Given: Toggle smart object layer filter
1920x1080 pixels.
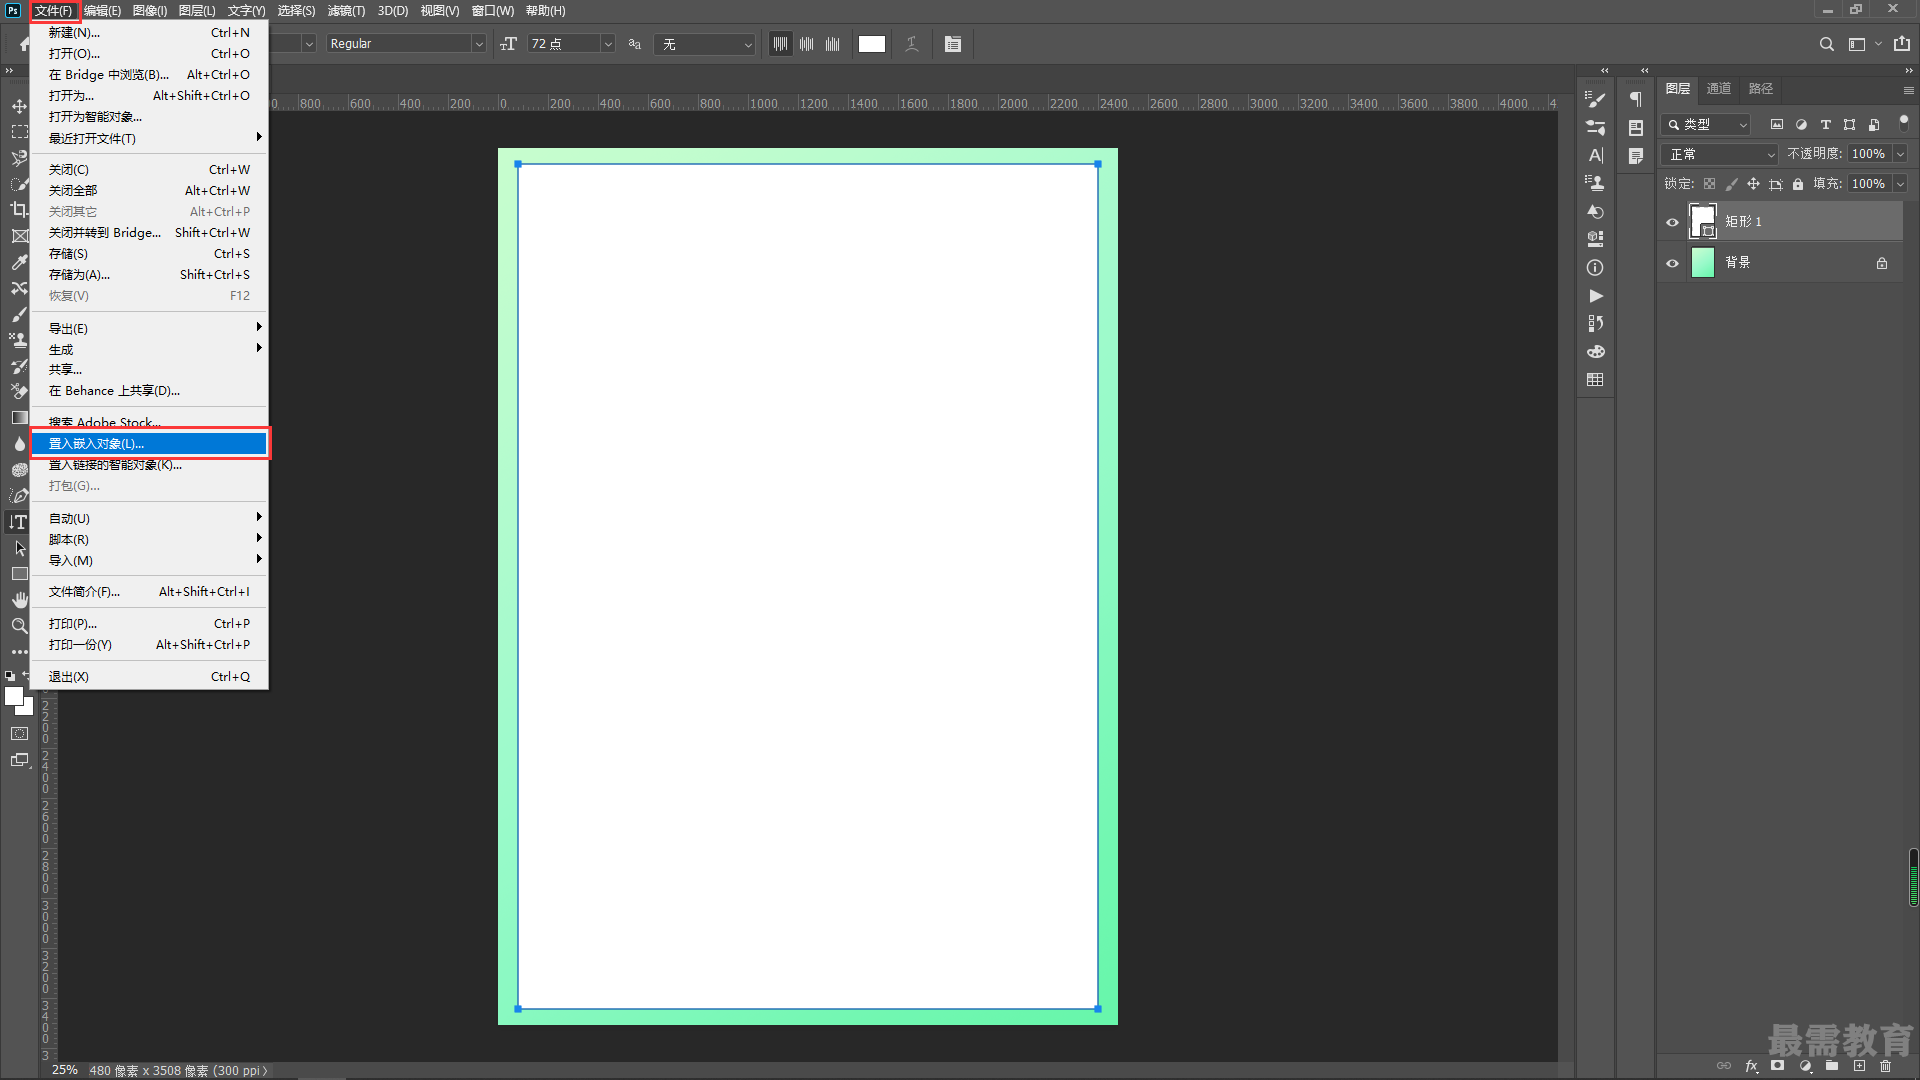Looking at the screenshot, I should point(1874,125).
